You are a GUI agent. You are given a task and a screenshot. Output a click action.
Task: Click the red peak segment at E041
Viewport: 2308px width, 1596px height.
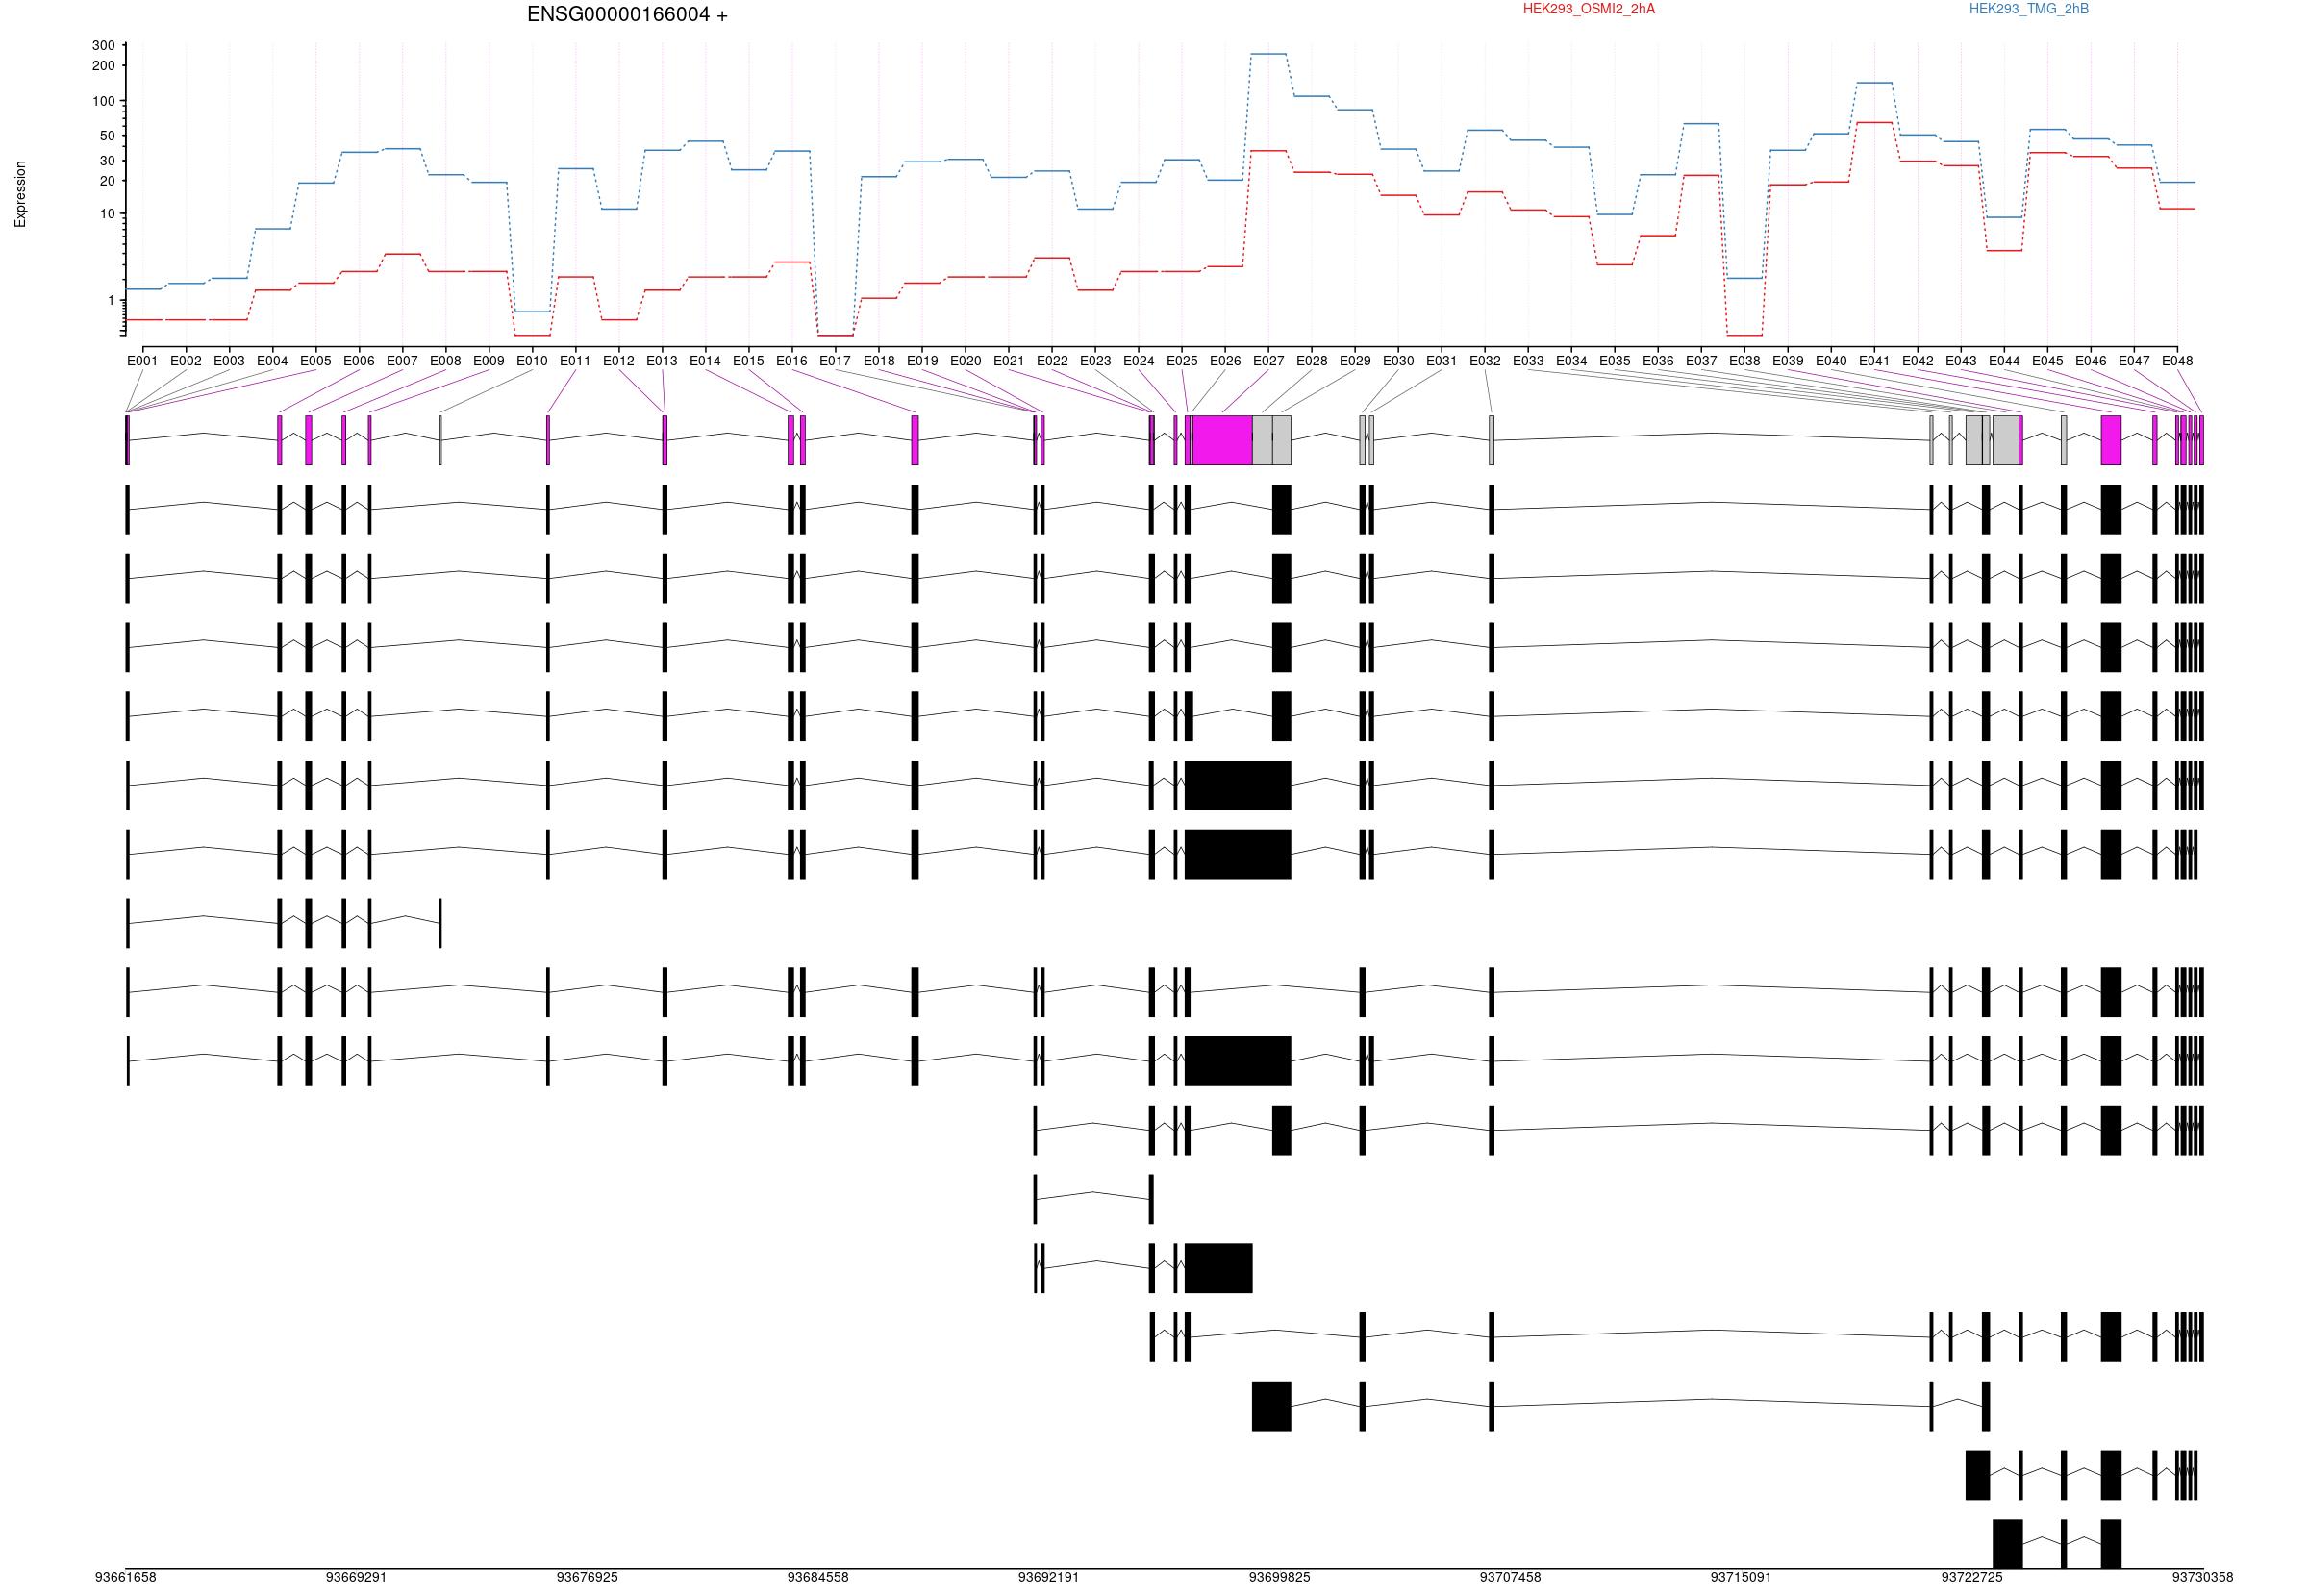(x=1874, y=122)
